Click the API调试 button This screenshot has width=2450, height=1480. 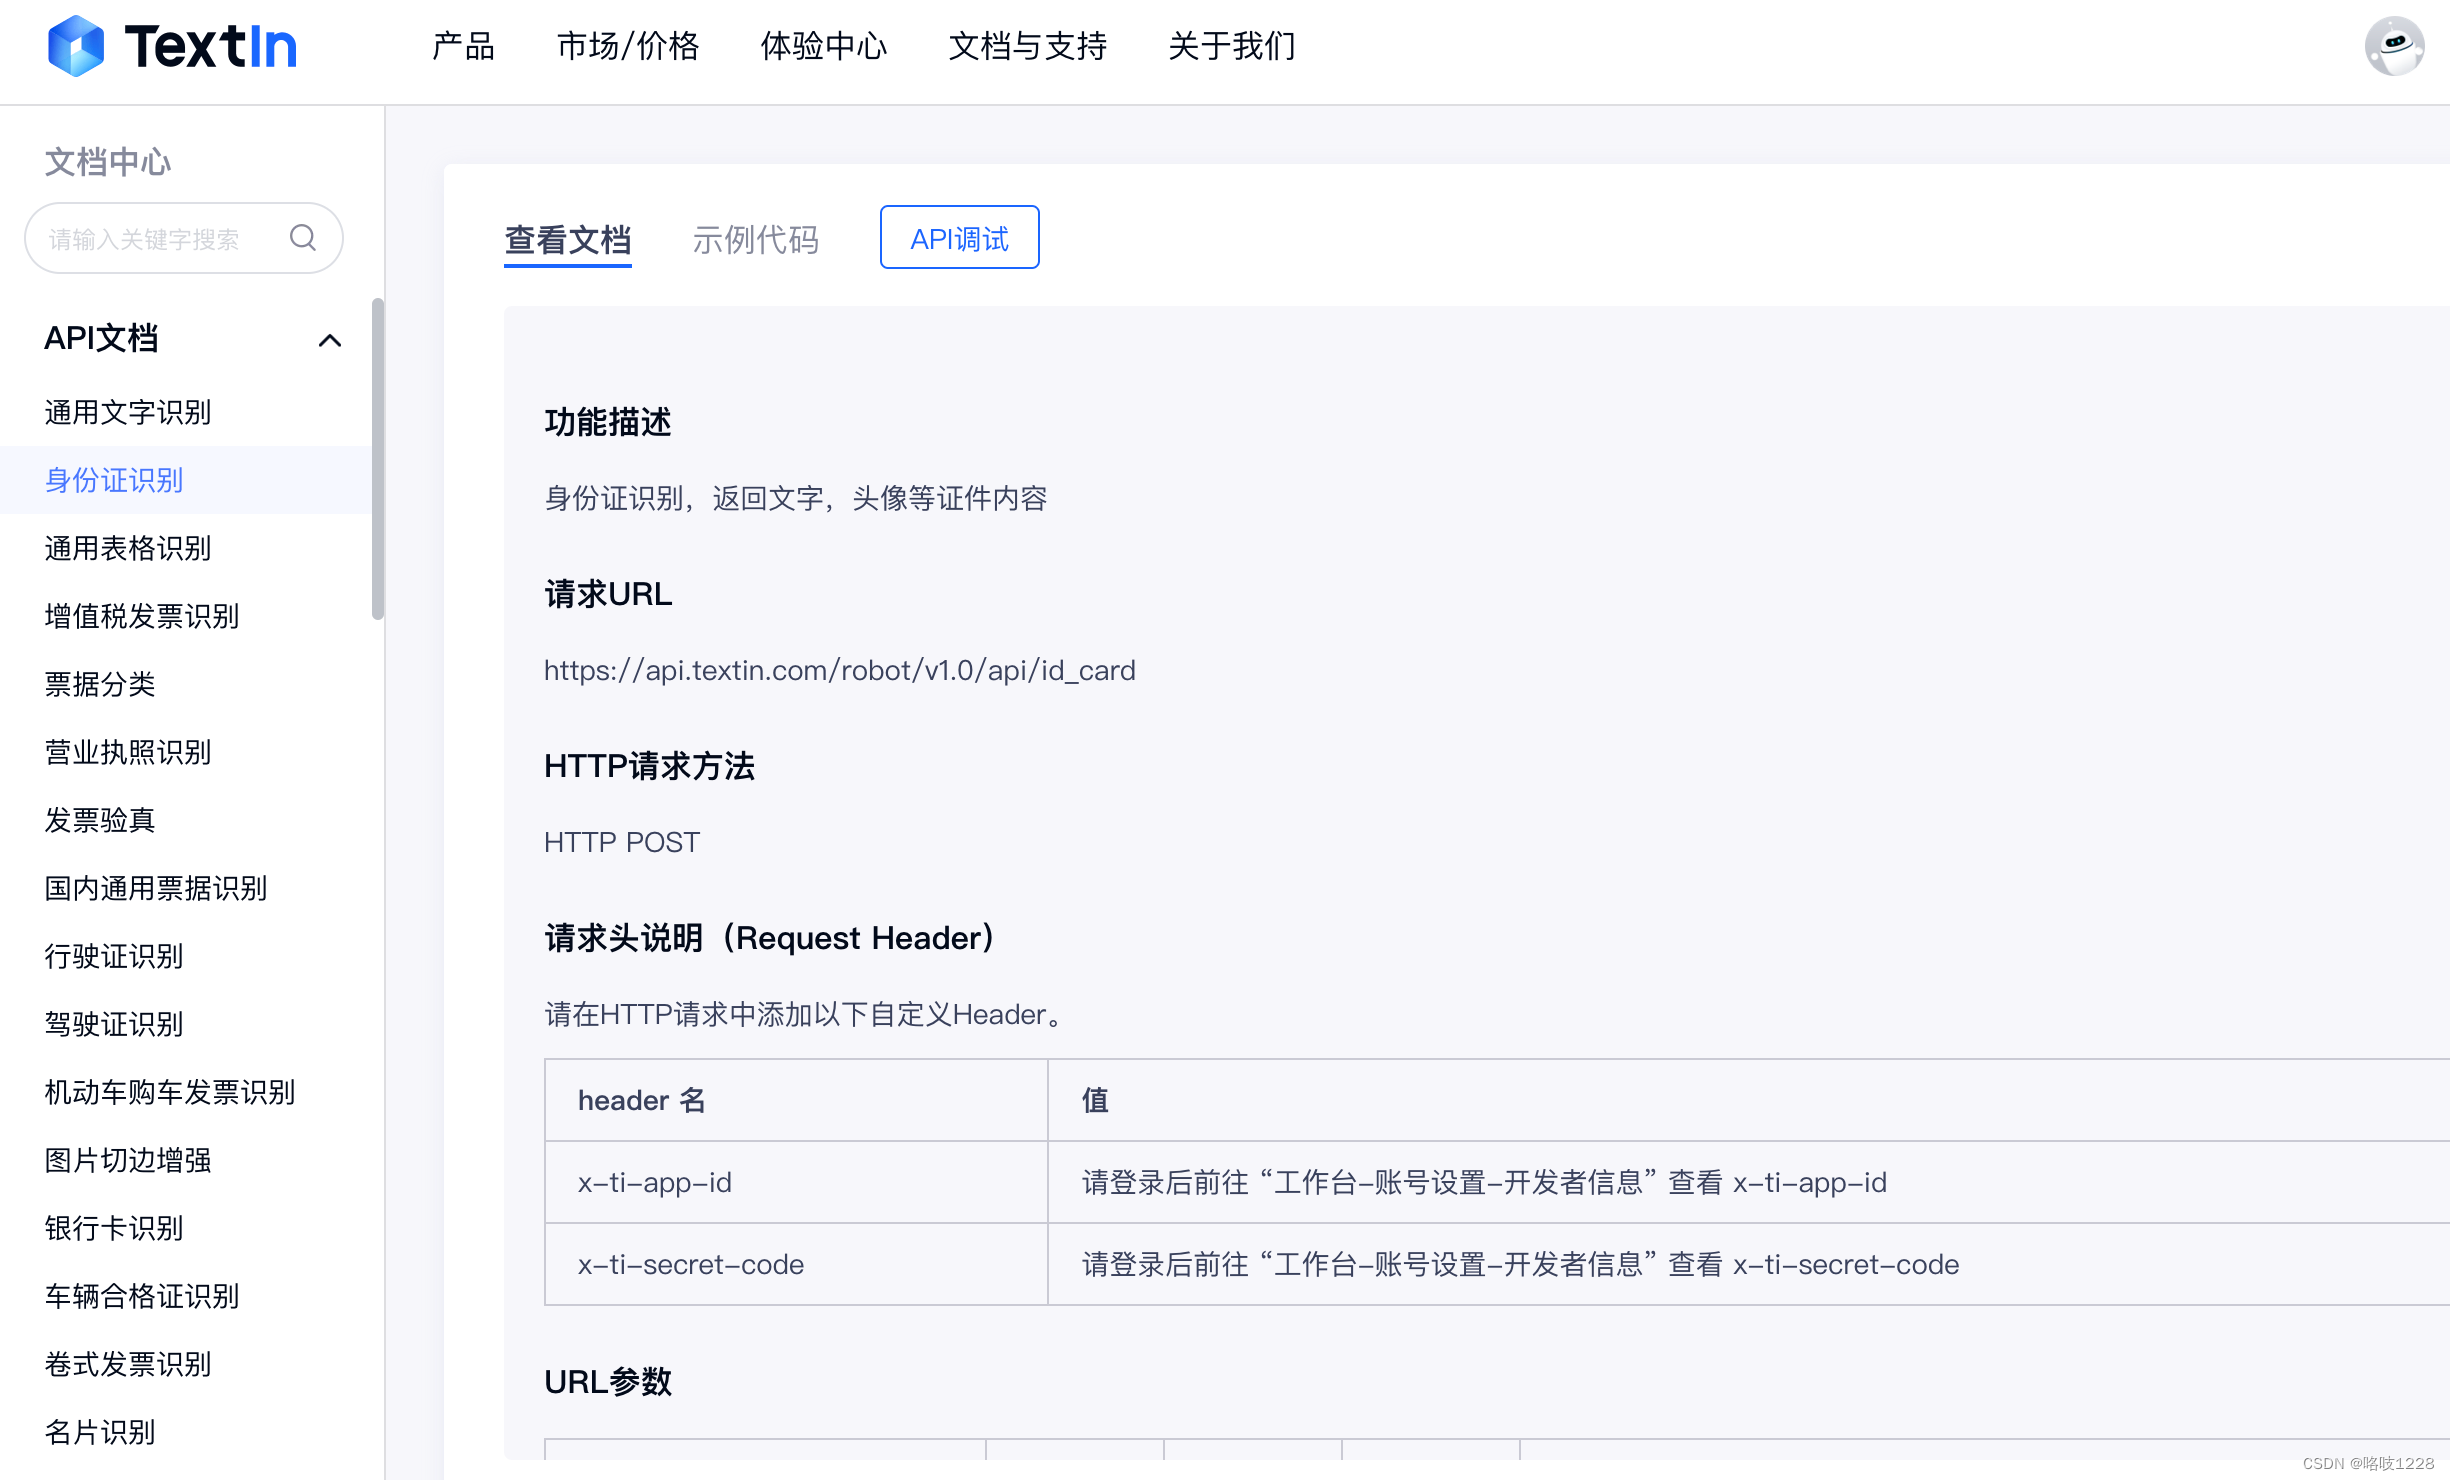coord(959,238)
